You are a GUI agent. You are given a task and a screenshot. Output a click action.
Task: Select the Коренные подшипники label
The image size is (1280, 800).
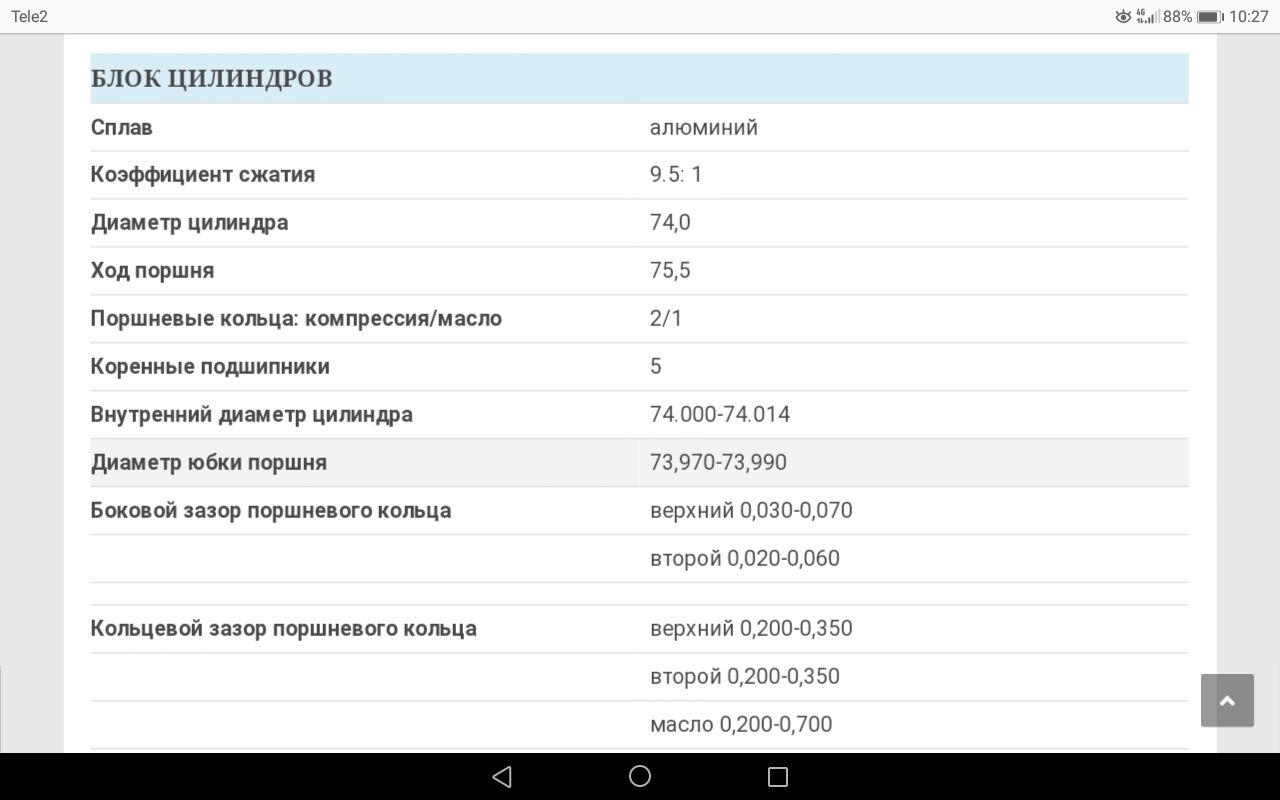tap(210, 366)
